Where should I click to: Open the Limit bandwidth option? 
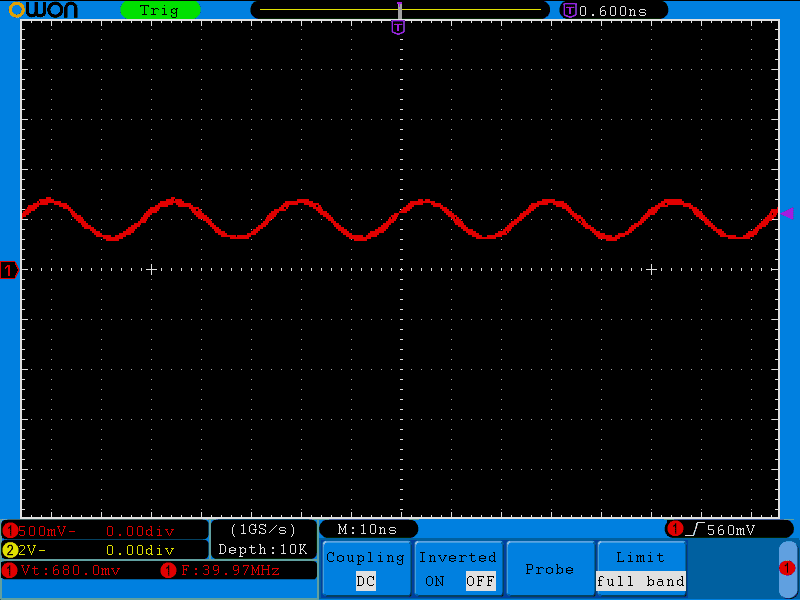pos(640,558)
